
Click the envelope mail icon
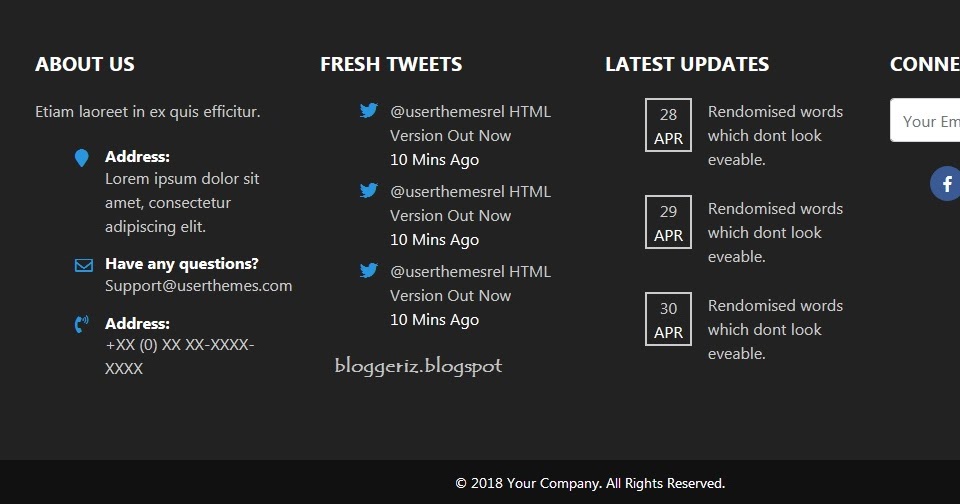point(83,265)
